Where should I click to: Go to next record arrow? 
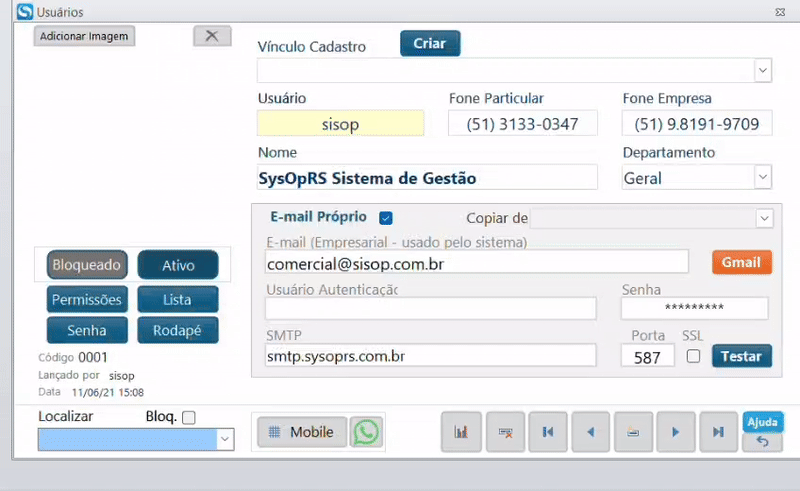point(676,432)
